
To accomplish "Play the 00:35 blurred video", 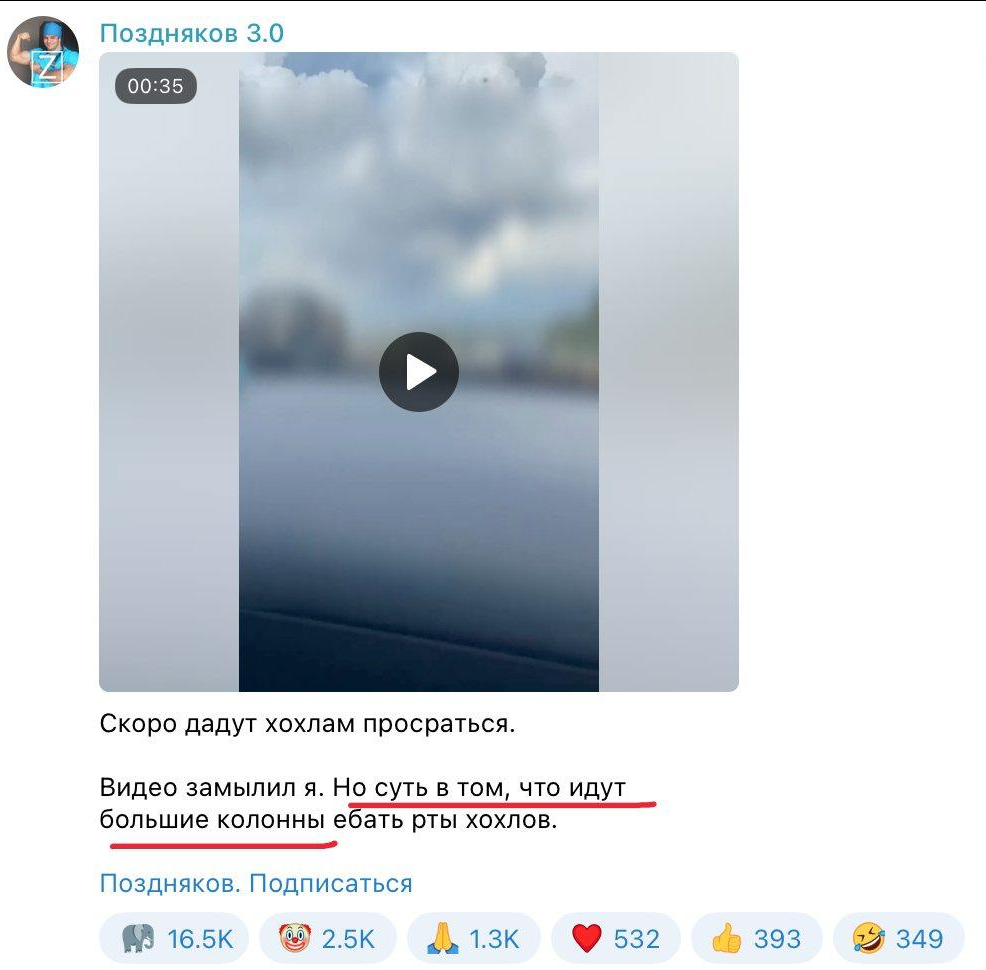I will click(418, 372).
